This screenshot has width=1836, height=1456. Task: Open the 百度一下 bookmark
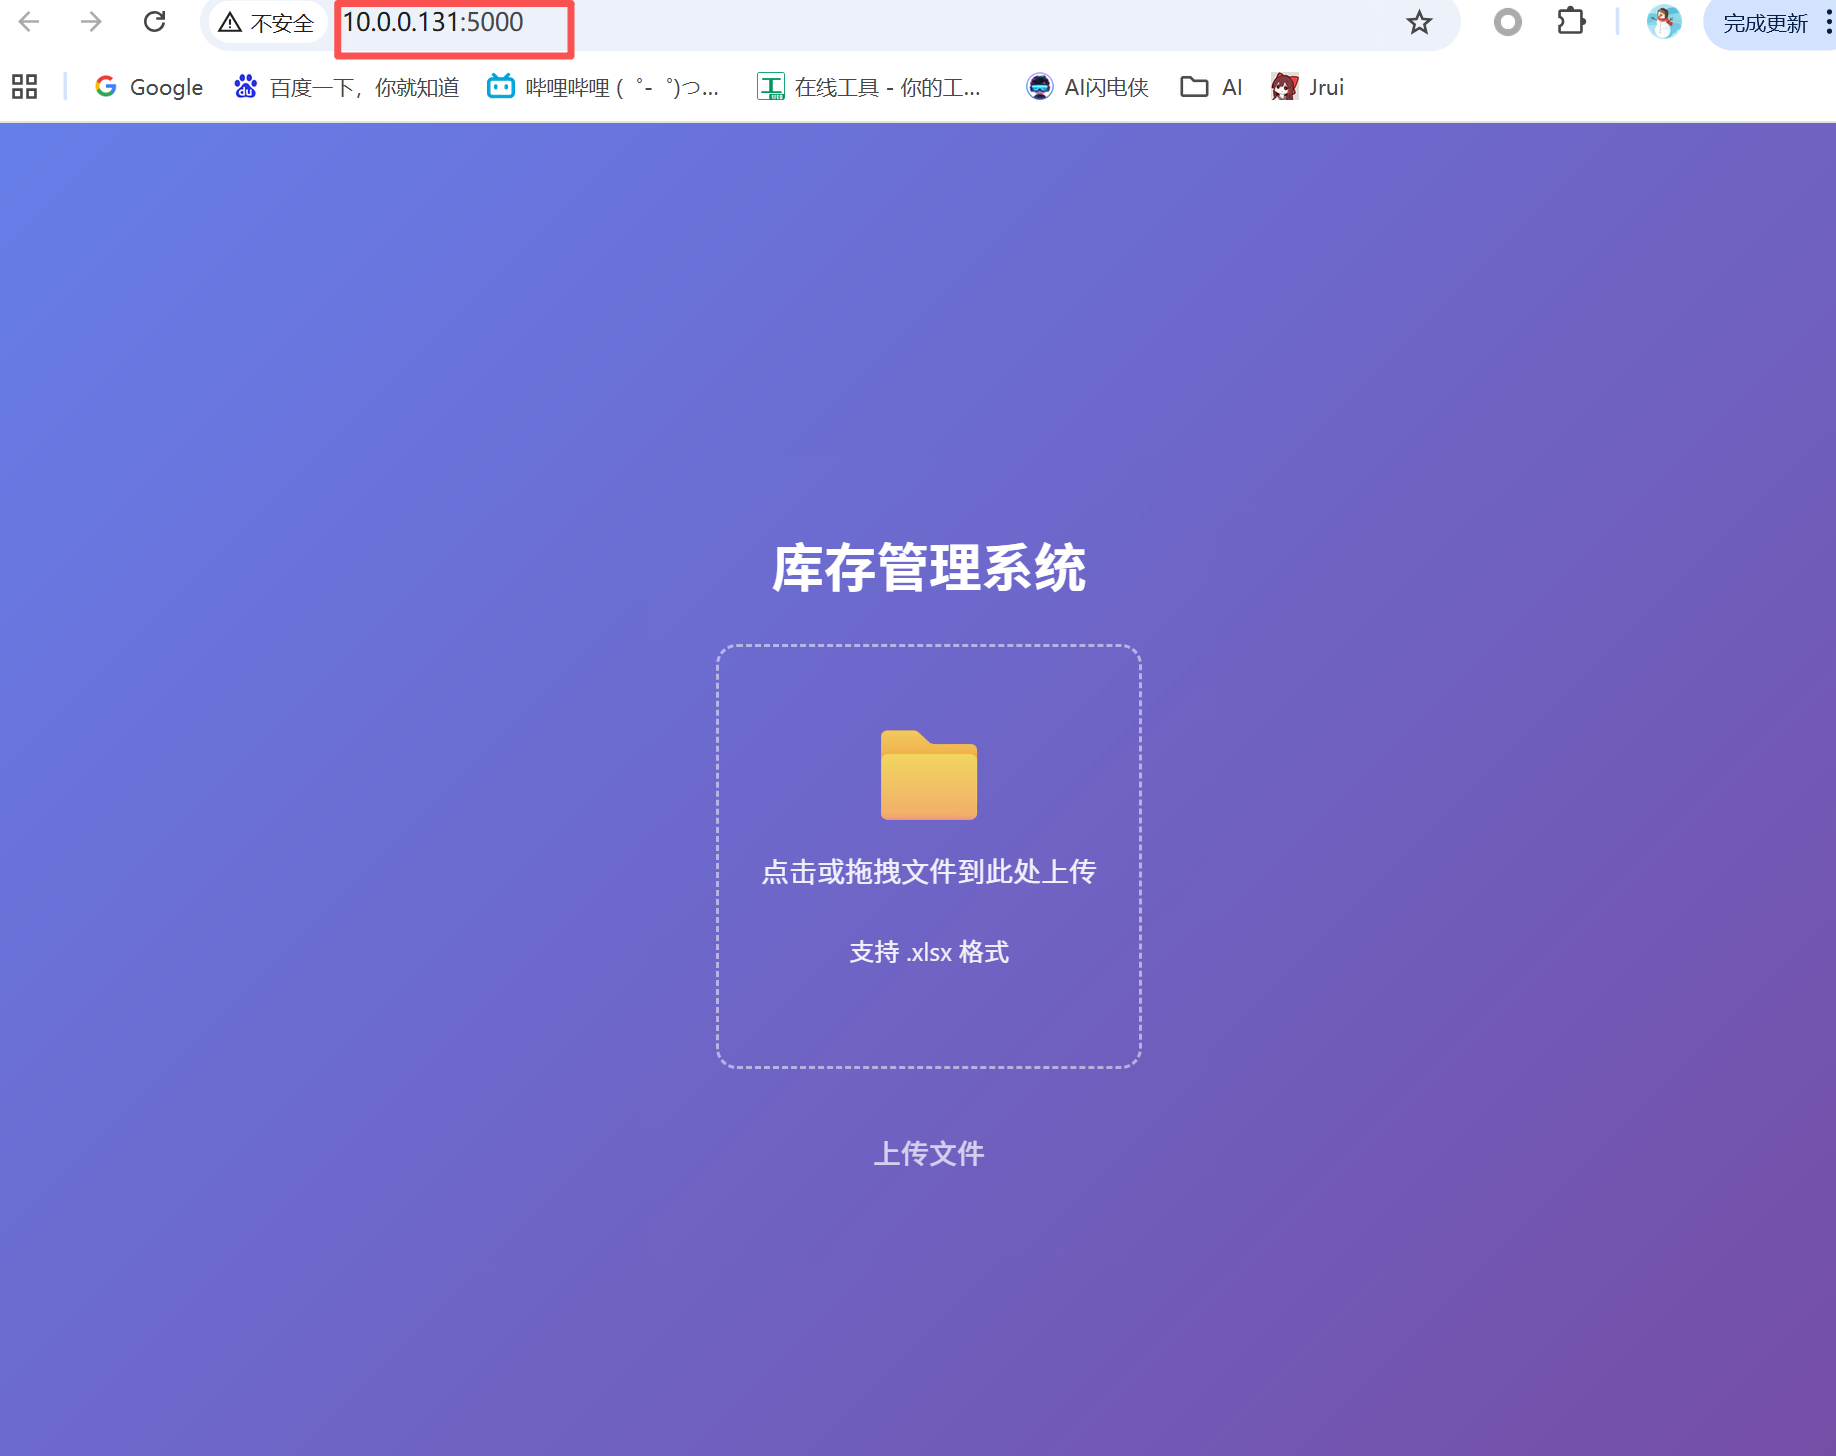[347, 87]
